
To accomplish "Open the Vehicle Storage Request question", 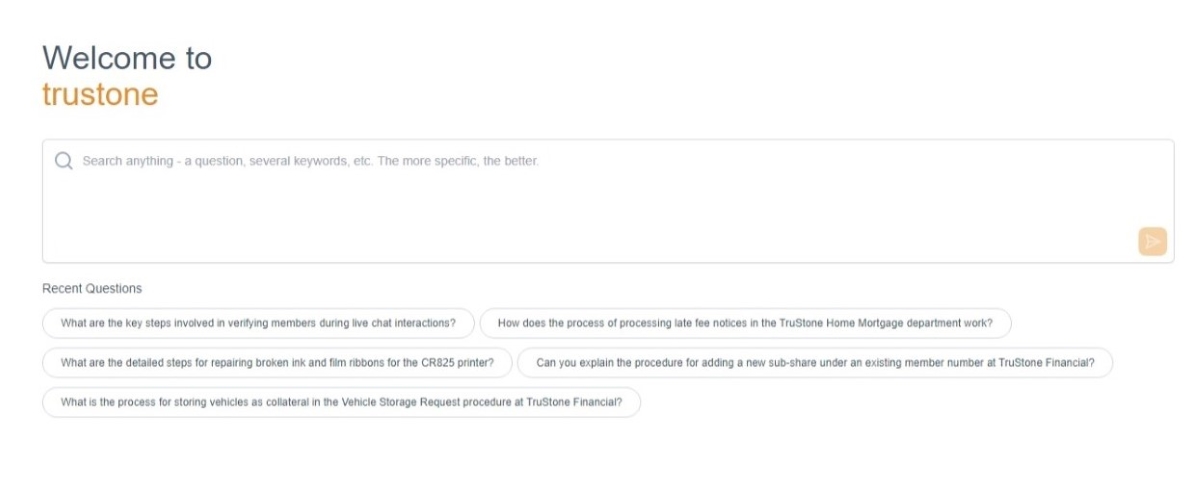I will point(341,402).
